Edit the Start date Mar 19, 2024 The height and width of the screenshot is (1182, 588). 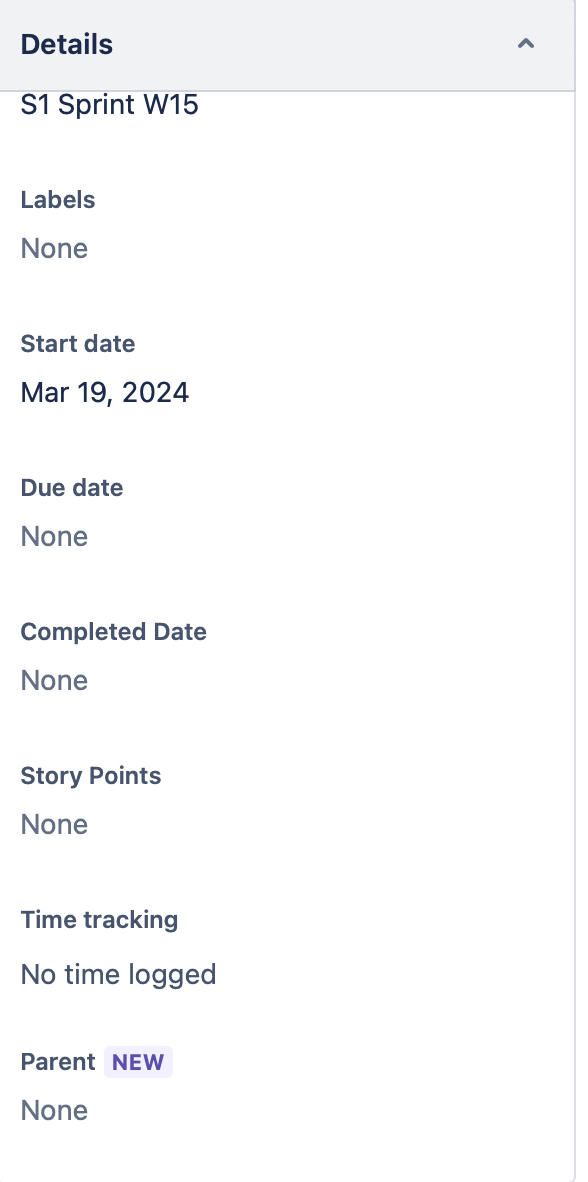point(105,392)
